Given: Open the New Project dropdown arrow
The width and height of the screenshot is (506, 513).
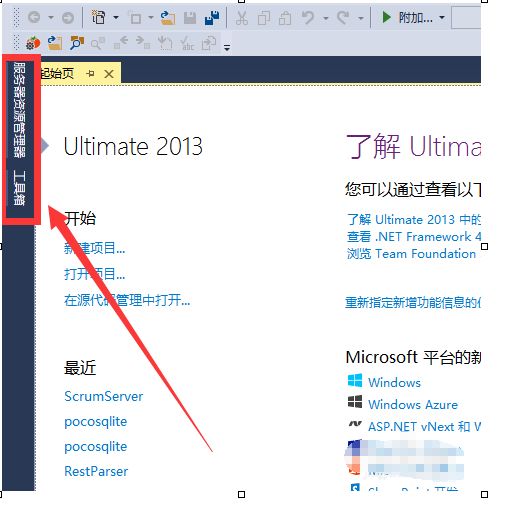Looking at the screenshot, I should pos(116,17).
